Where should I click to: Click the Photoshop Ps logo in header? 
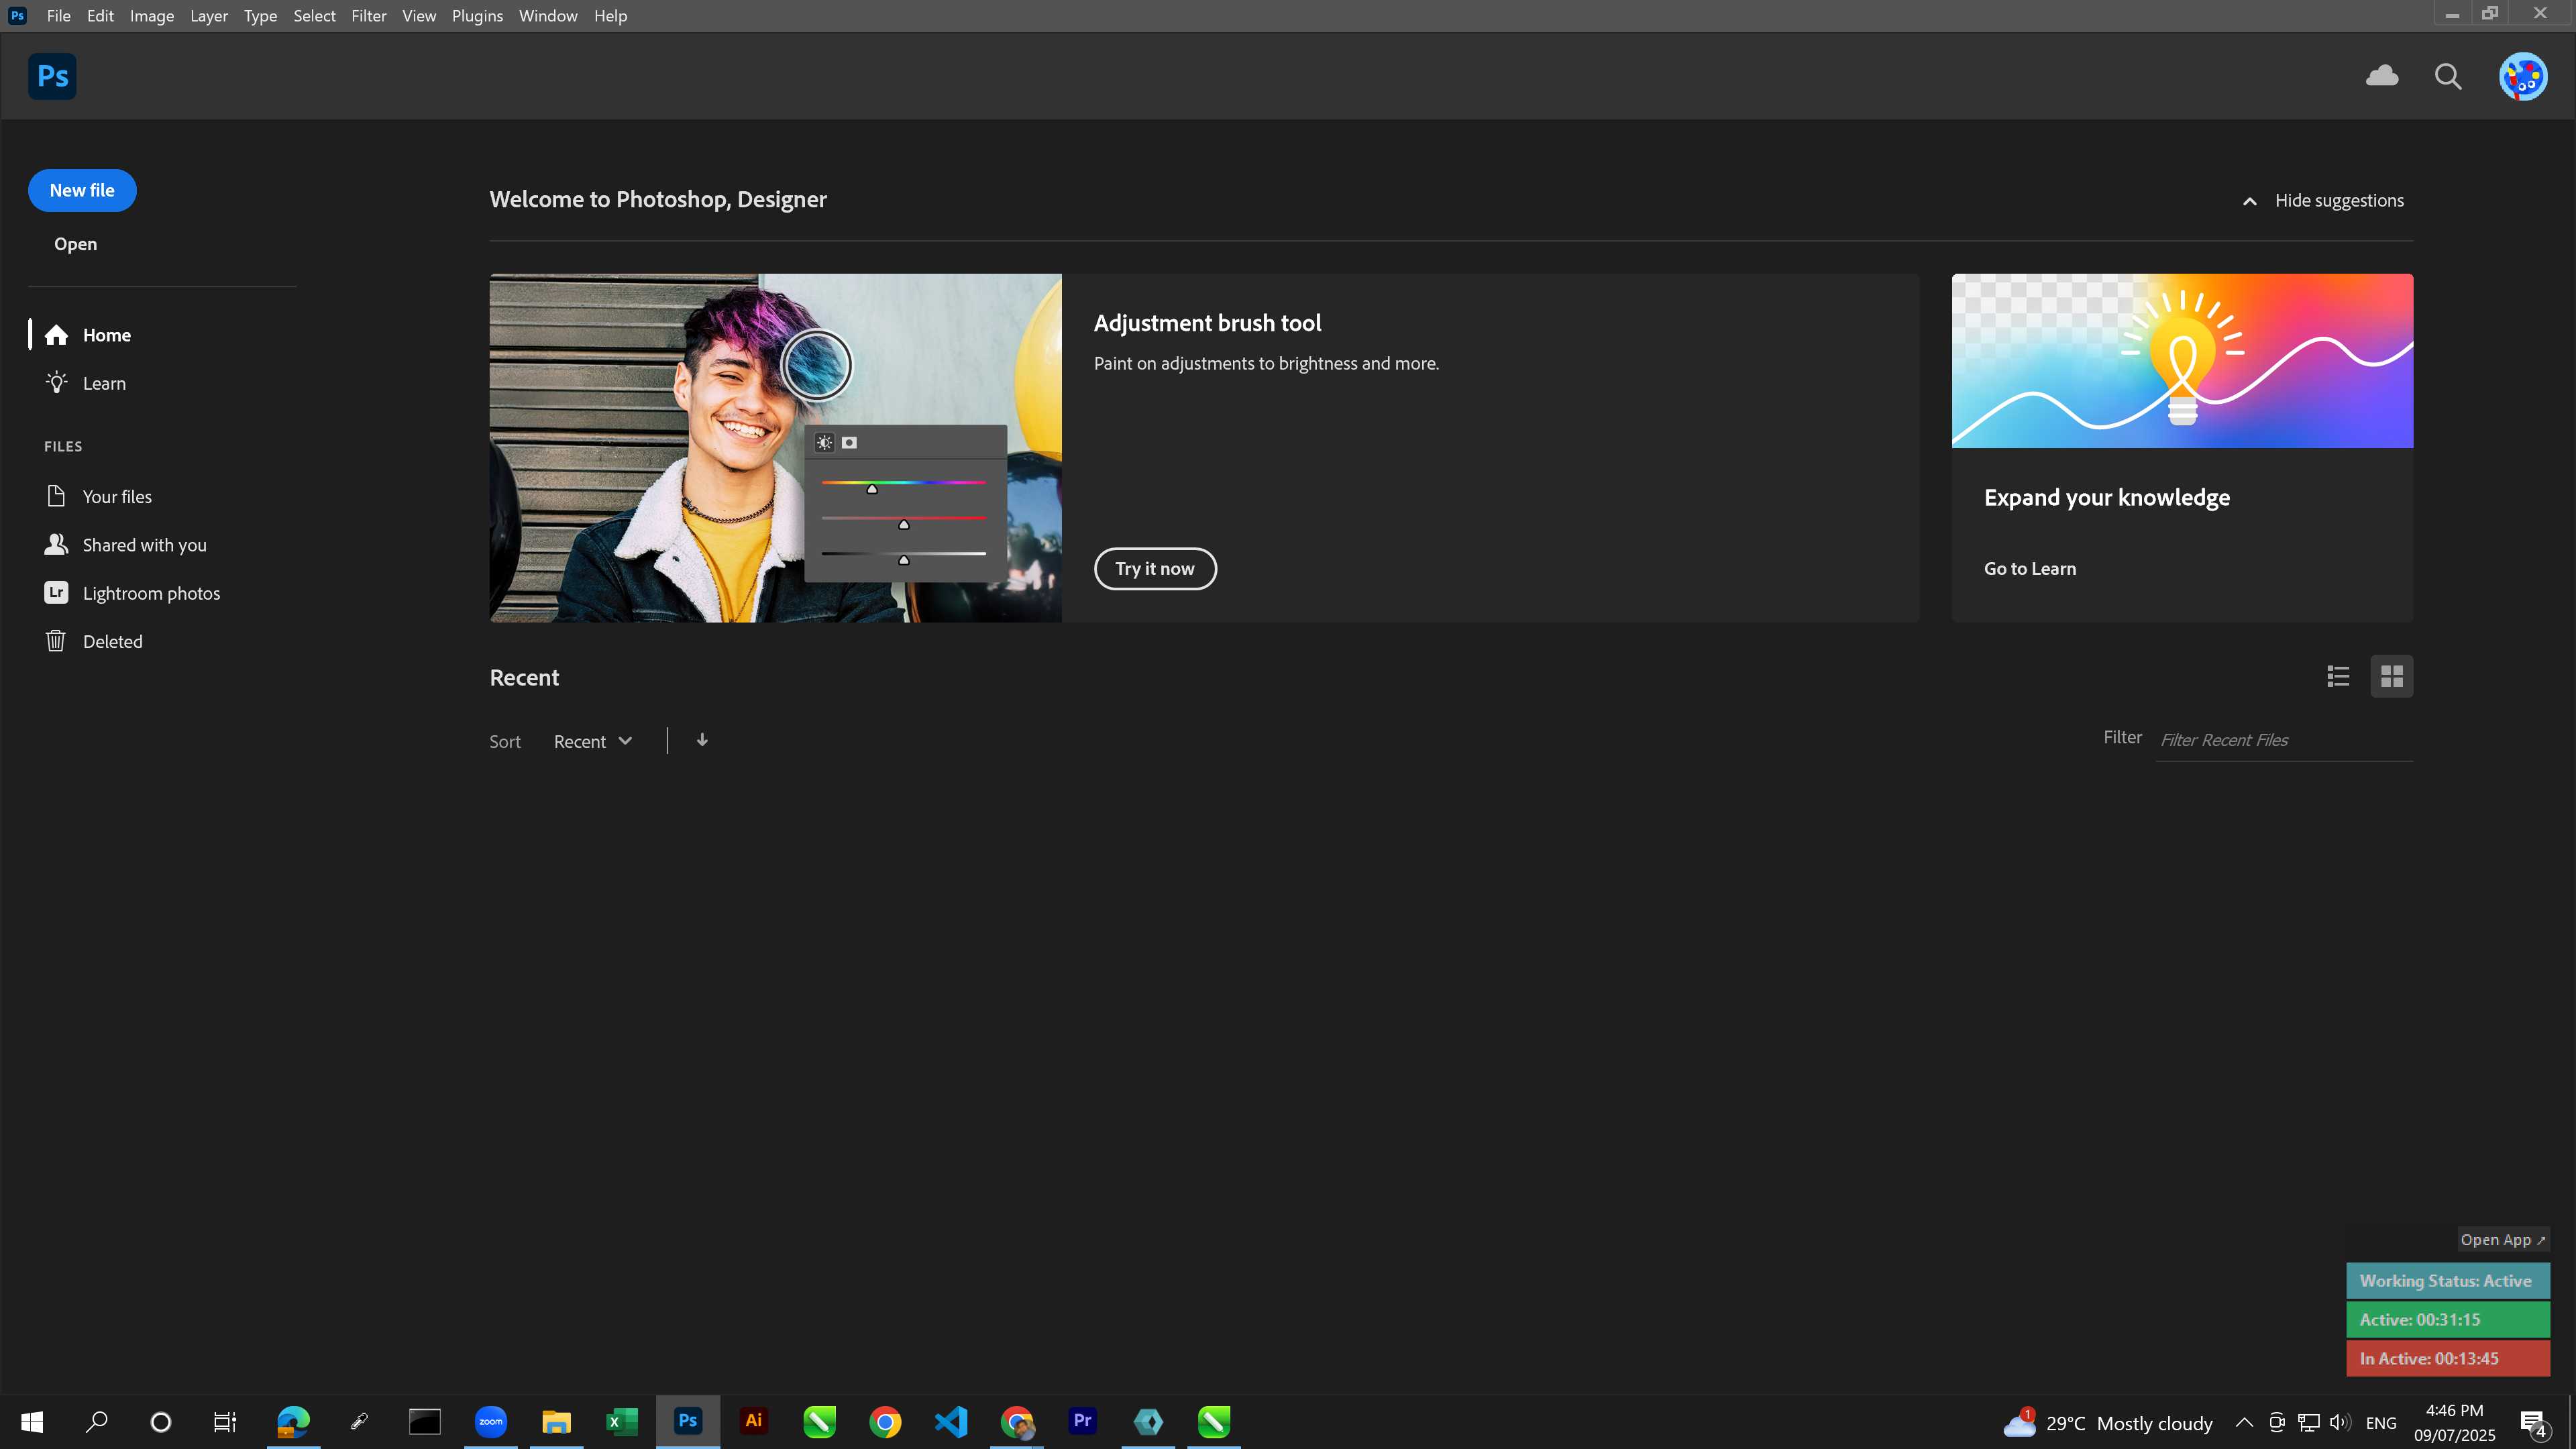point(52,76)
